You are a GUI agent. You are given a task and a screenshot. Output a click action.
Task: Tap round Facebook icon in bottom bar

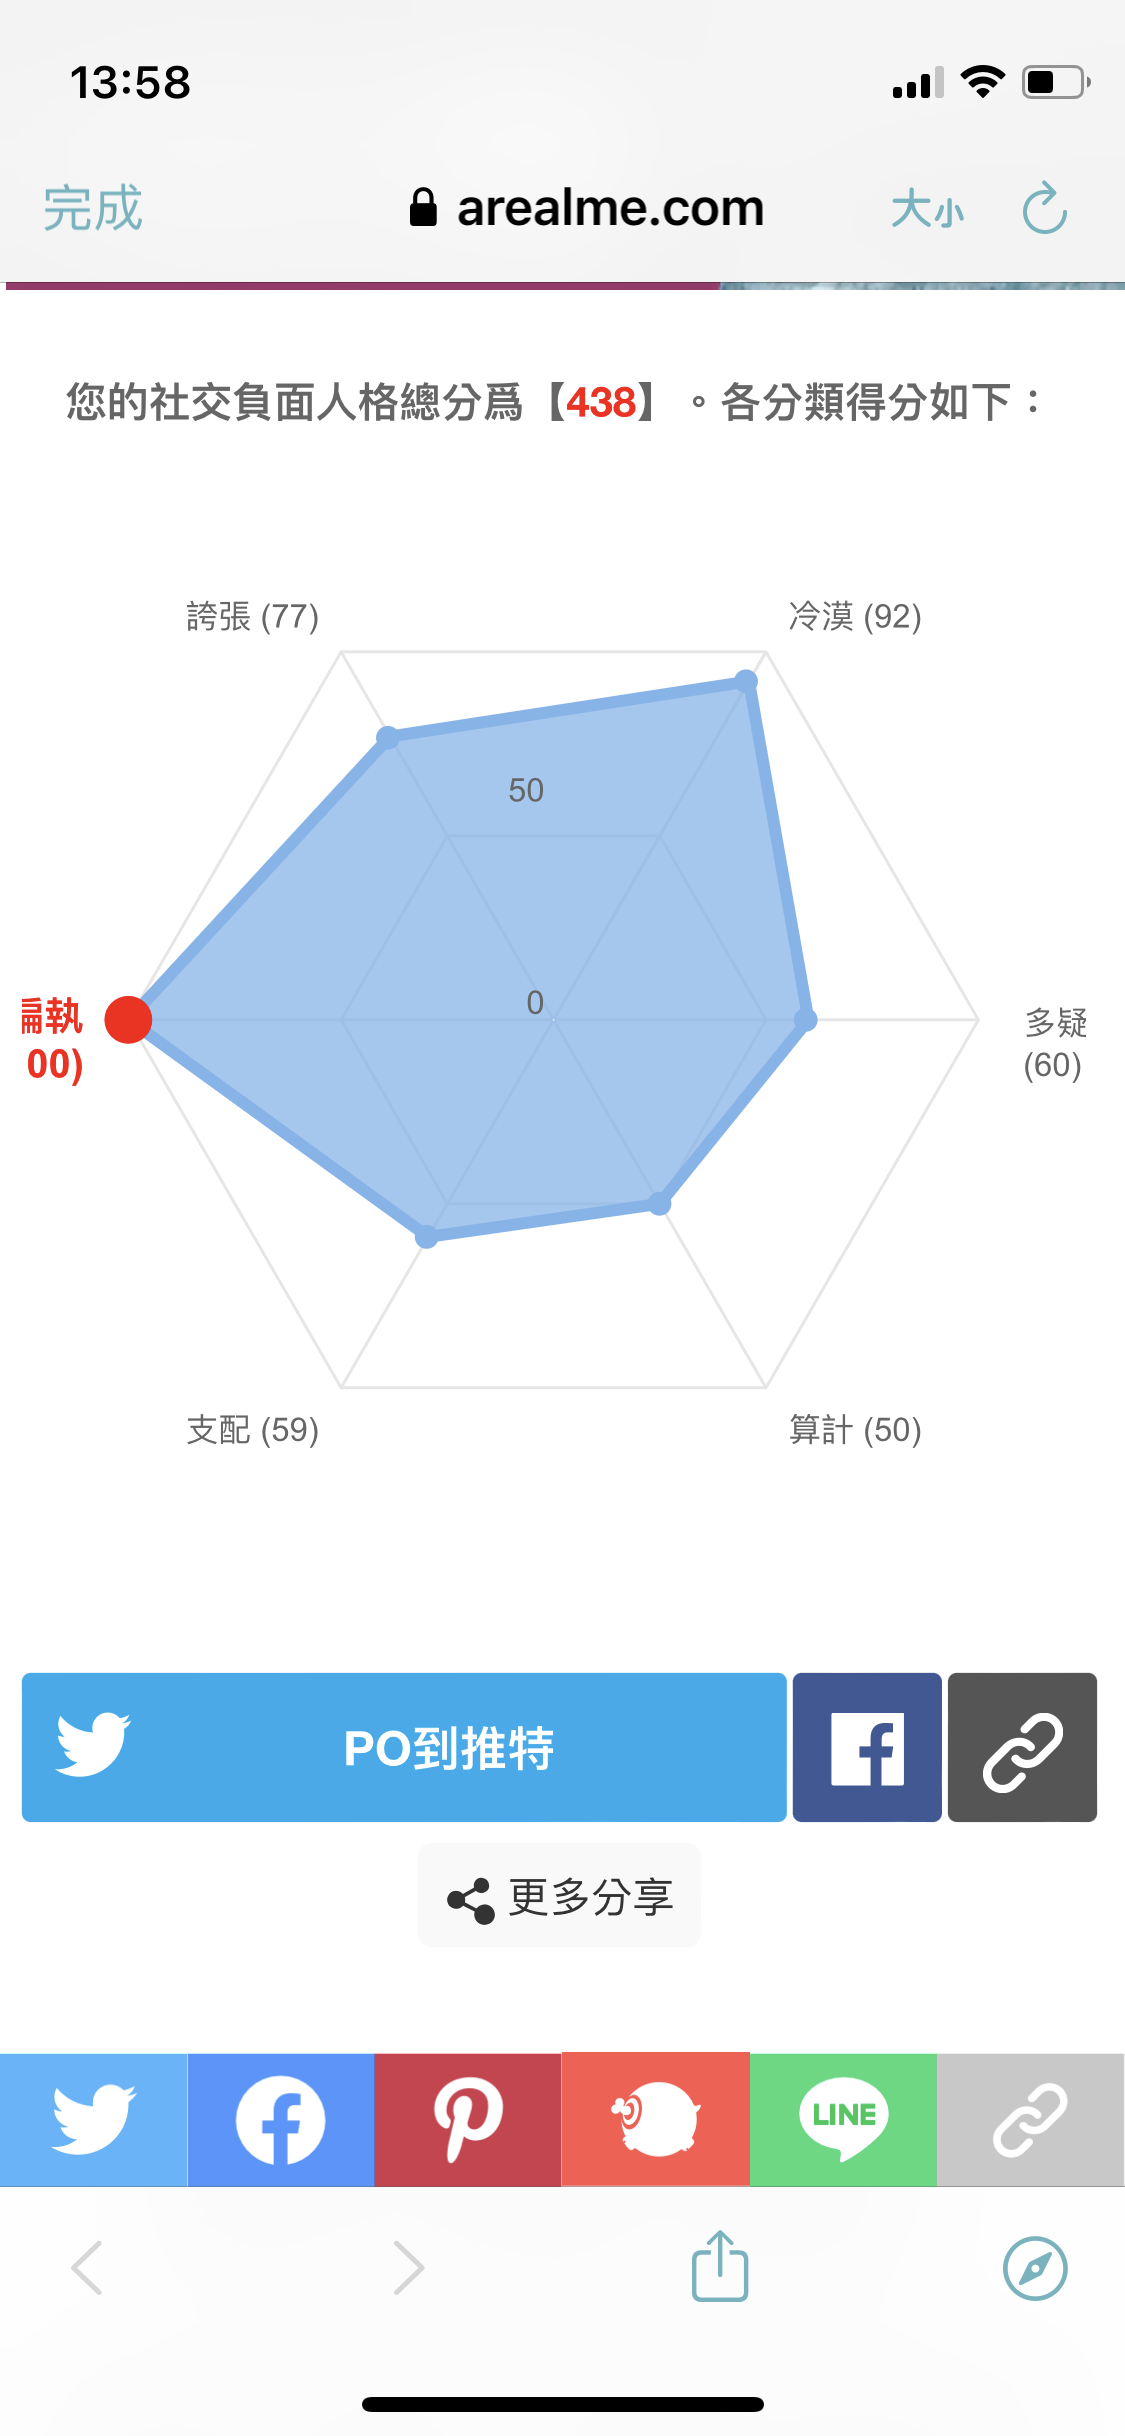[281, 2120]
